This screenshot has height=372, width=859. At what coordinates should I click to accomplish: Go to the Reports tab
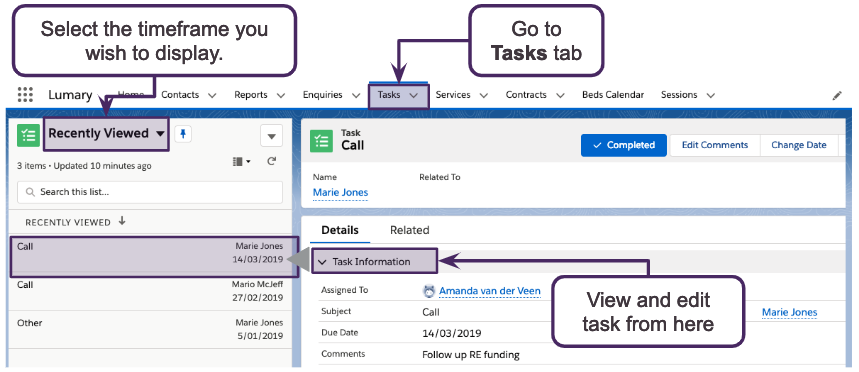pyautogui.click(x=251, y=95)
